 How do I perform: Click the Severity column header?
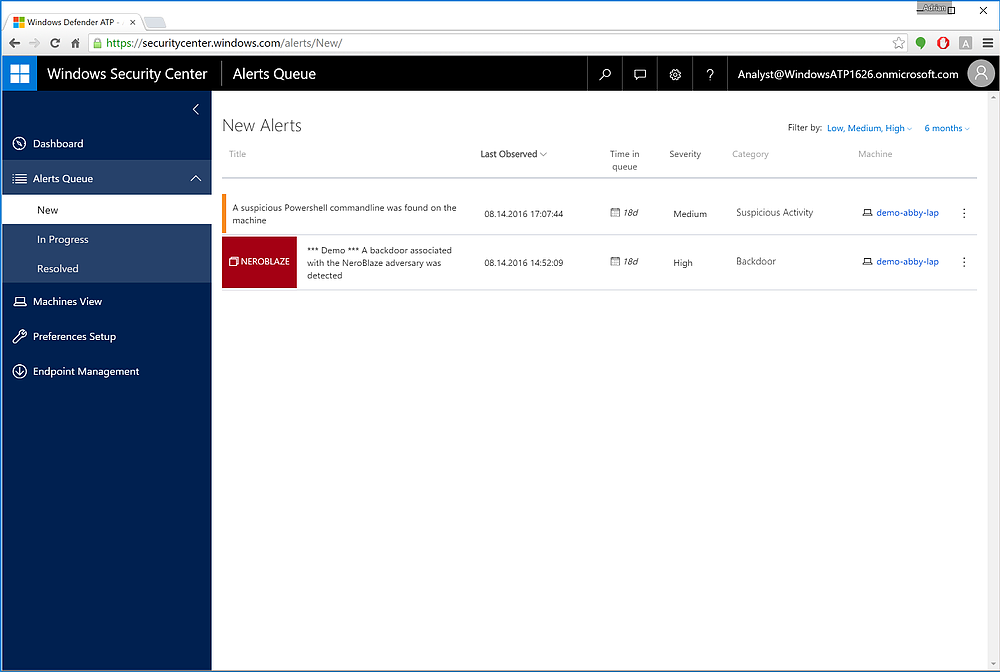(x=685, y=154)
